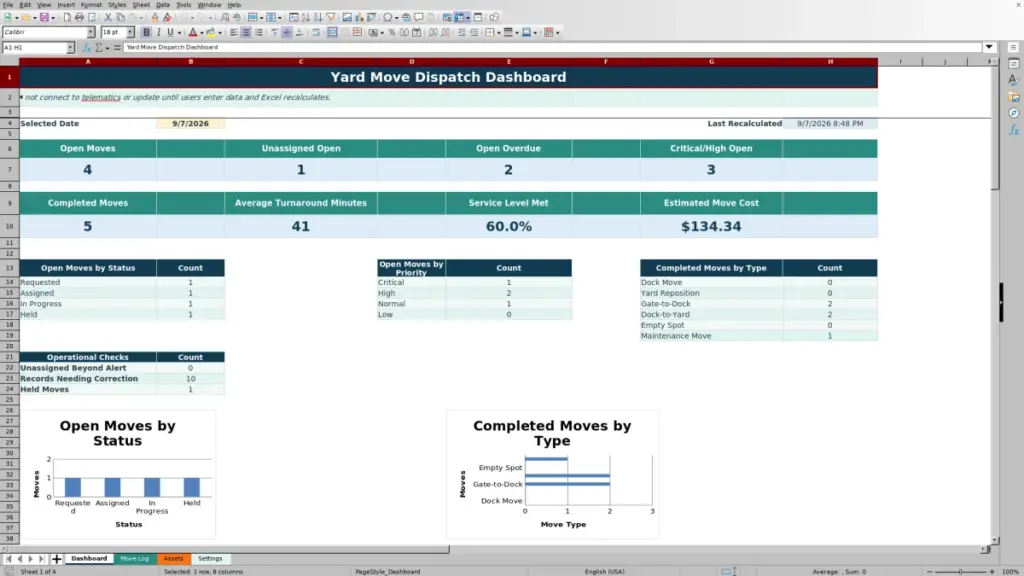Open the Select Function sum dropdown arrow
Screen dimensions: 1024x576
coord(107,48)
